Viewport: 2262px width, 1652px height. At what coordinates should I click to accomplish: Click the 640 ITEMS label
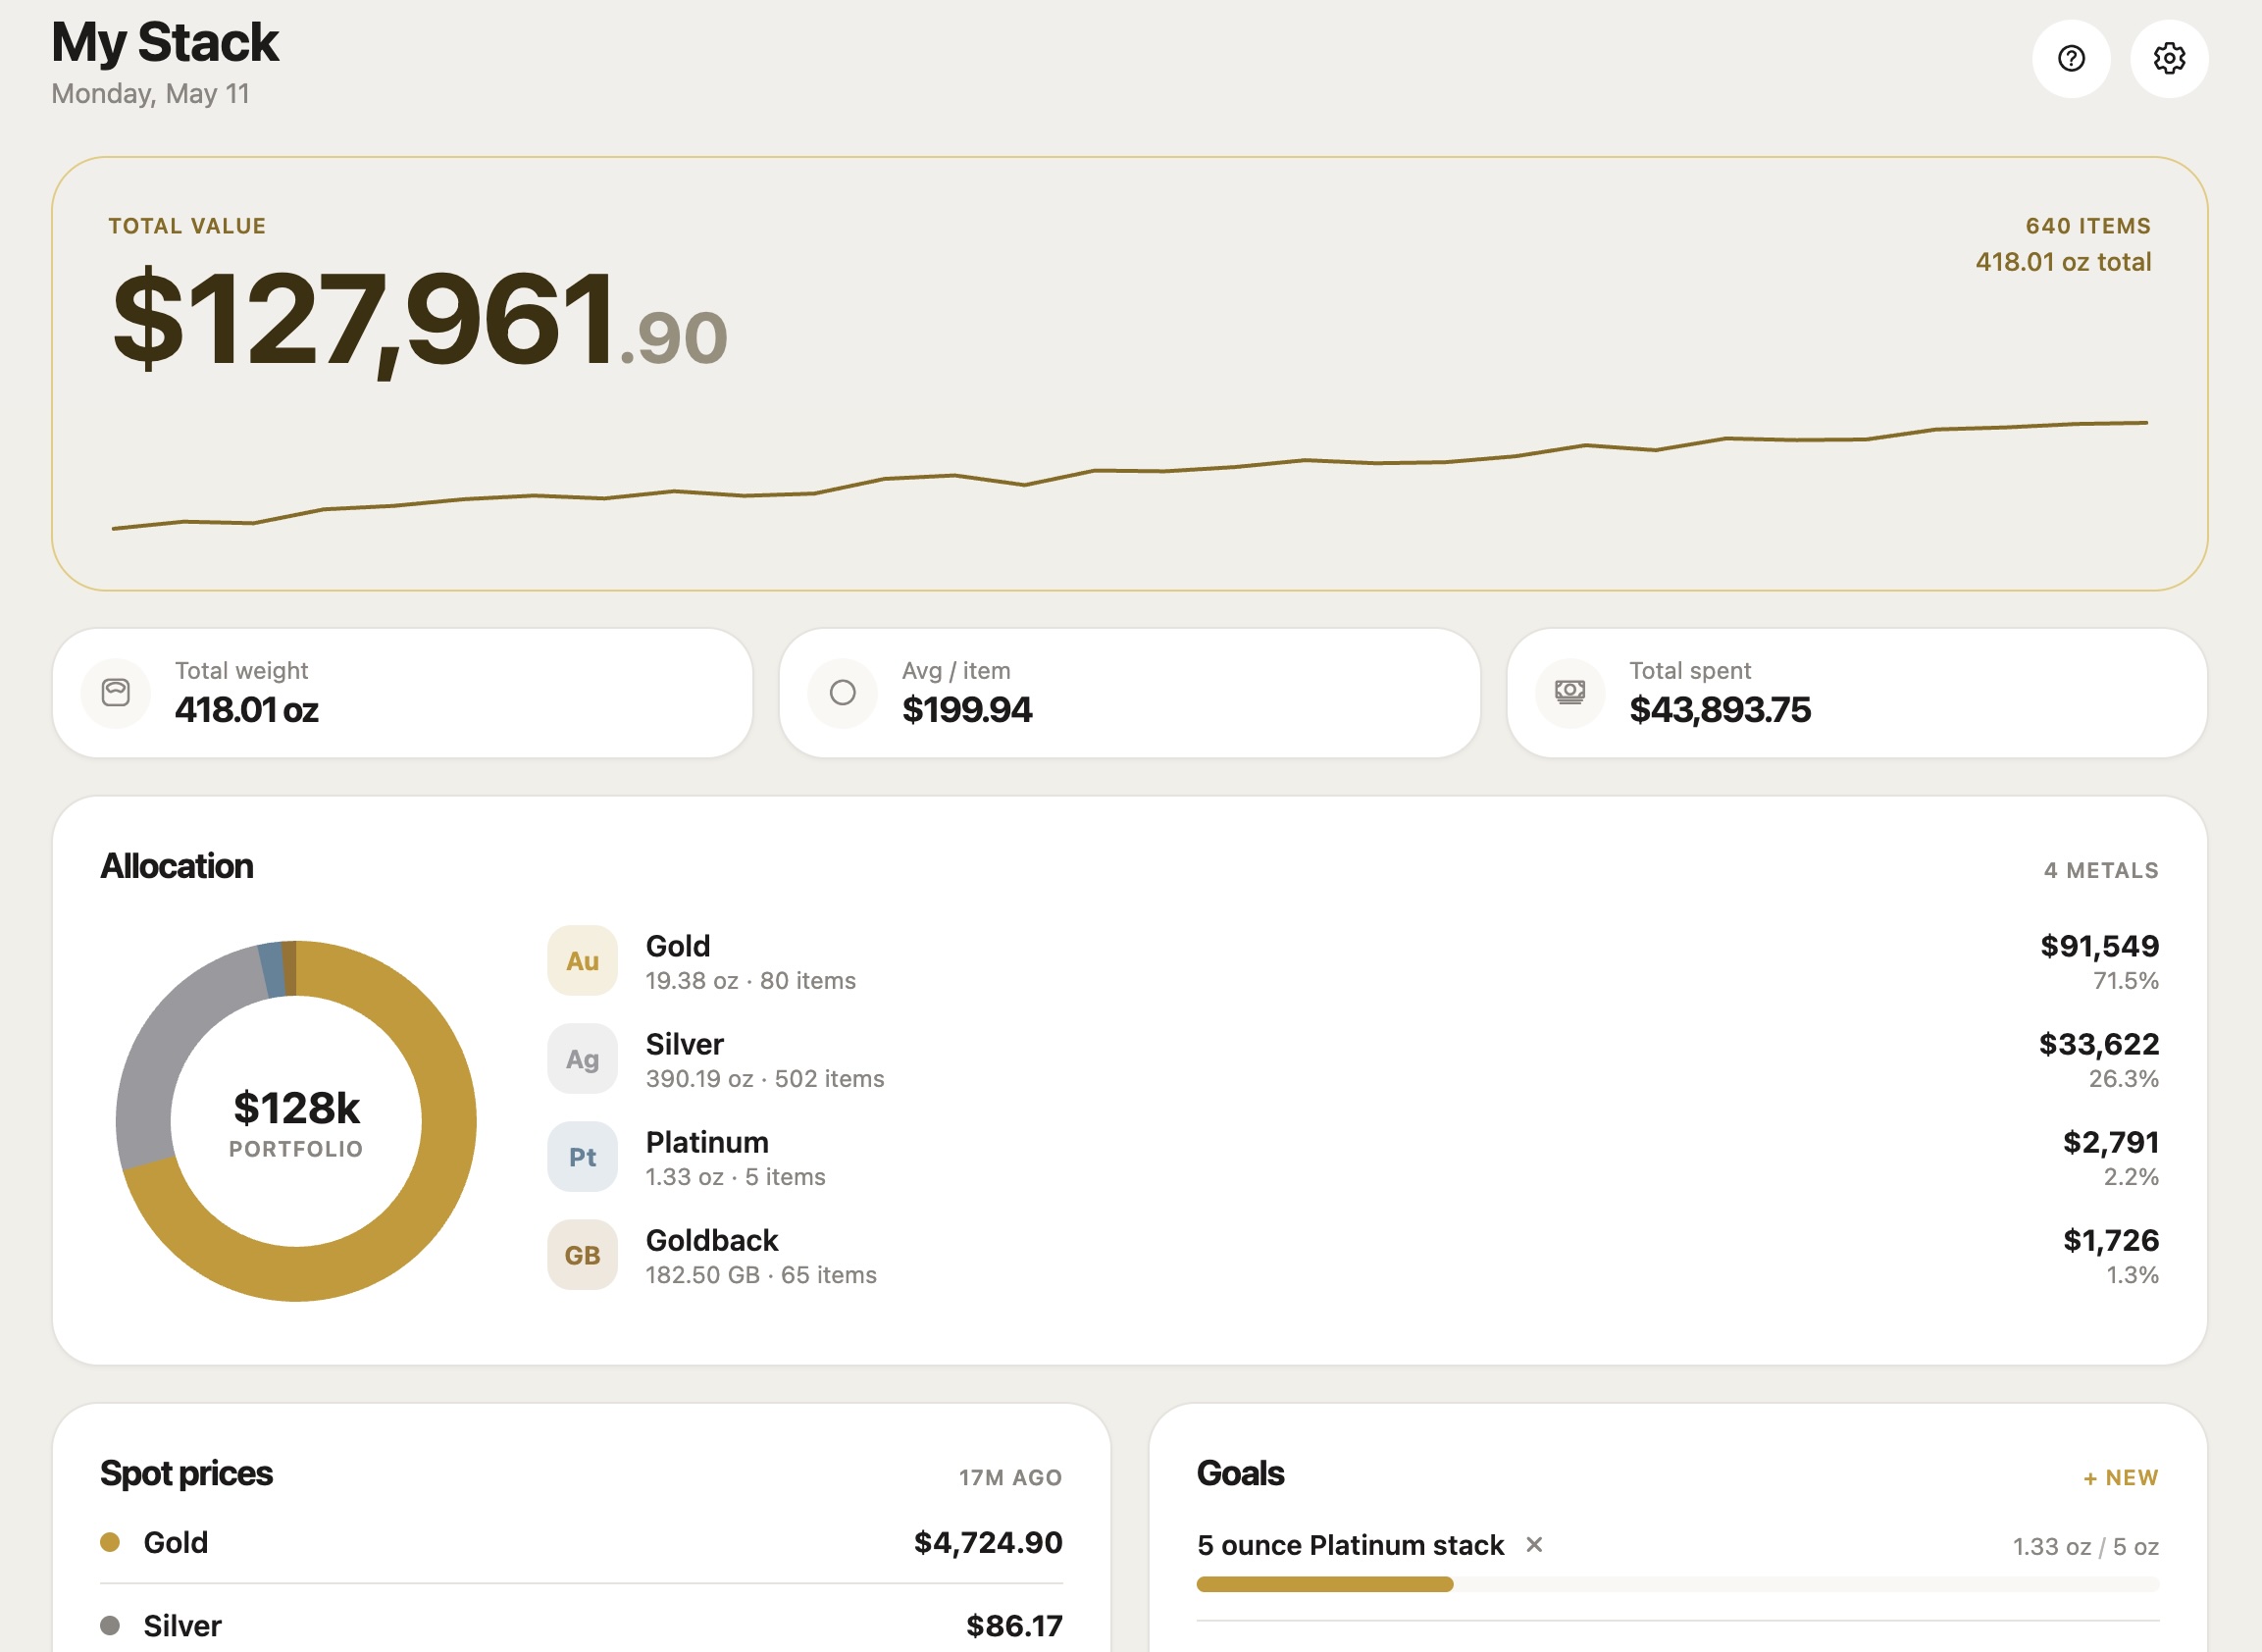(x=2088, y=226)
